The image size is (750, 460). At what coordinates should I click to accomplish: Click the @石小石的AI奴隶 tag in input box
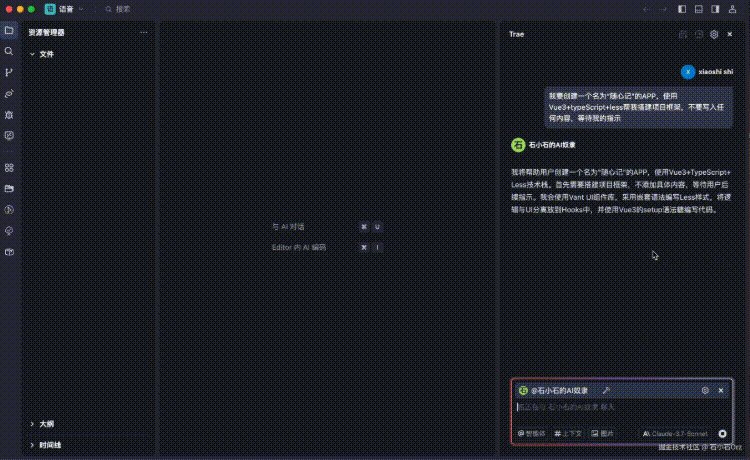[559, 391]
